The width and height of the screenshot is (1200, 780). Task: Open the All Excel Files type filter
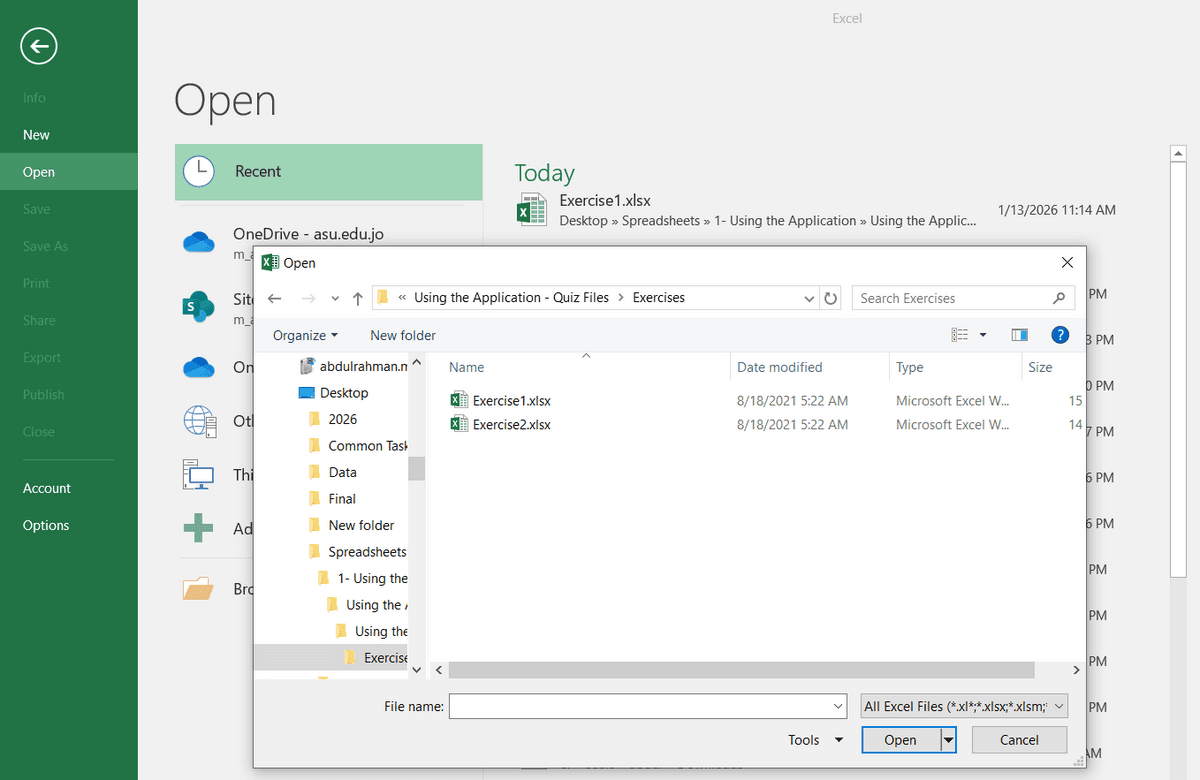(x=965, y=706)
